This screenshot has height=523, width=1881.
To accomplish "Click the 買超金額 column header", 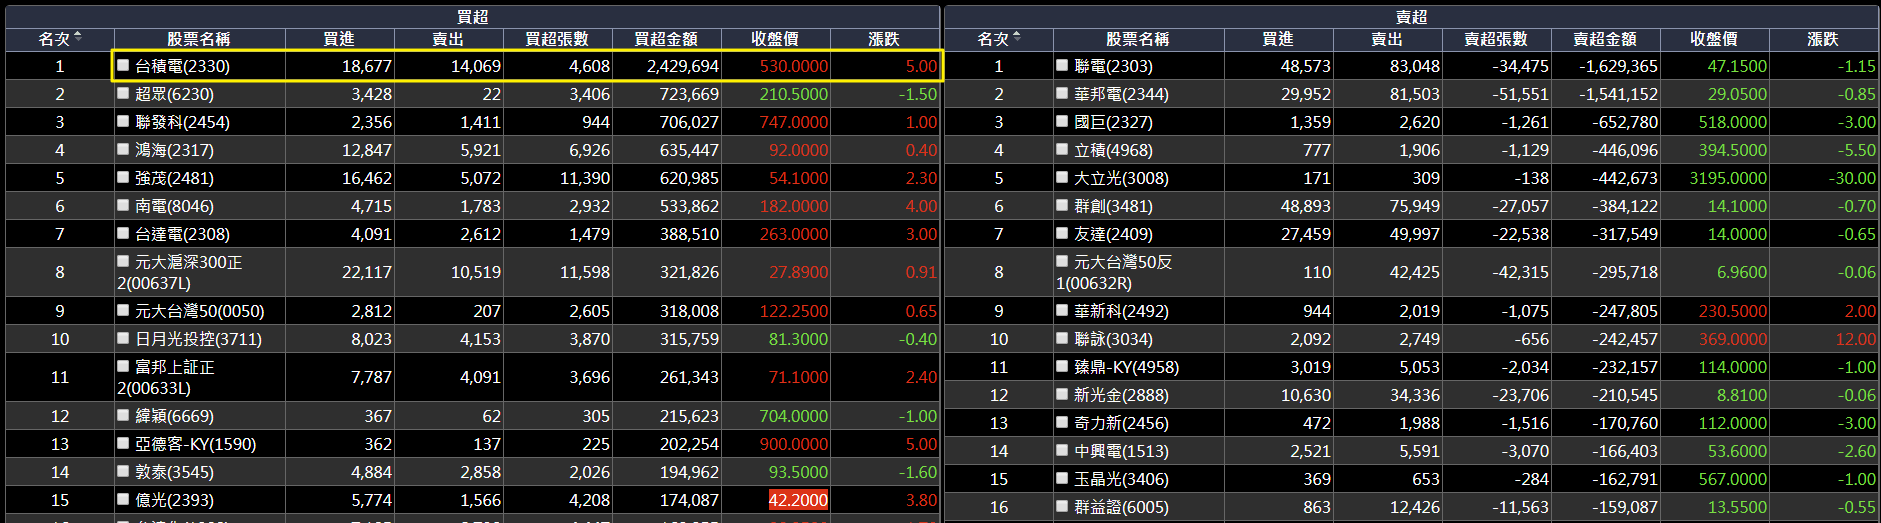I will point(666,39).
